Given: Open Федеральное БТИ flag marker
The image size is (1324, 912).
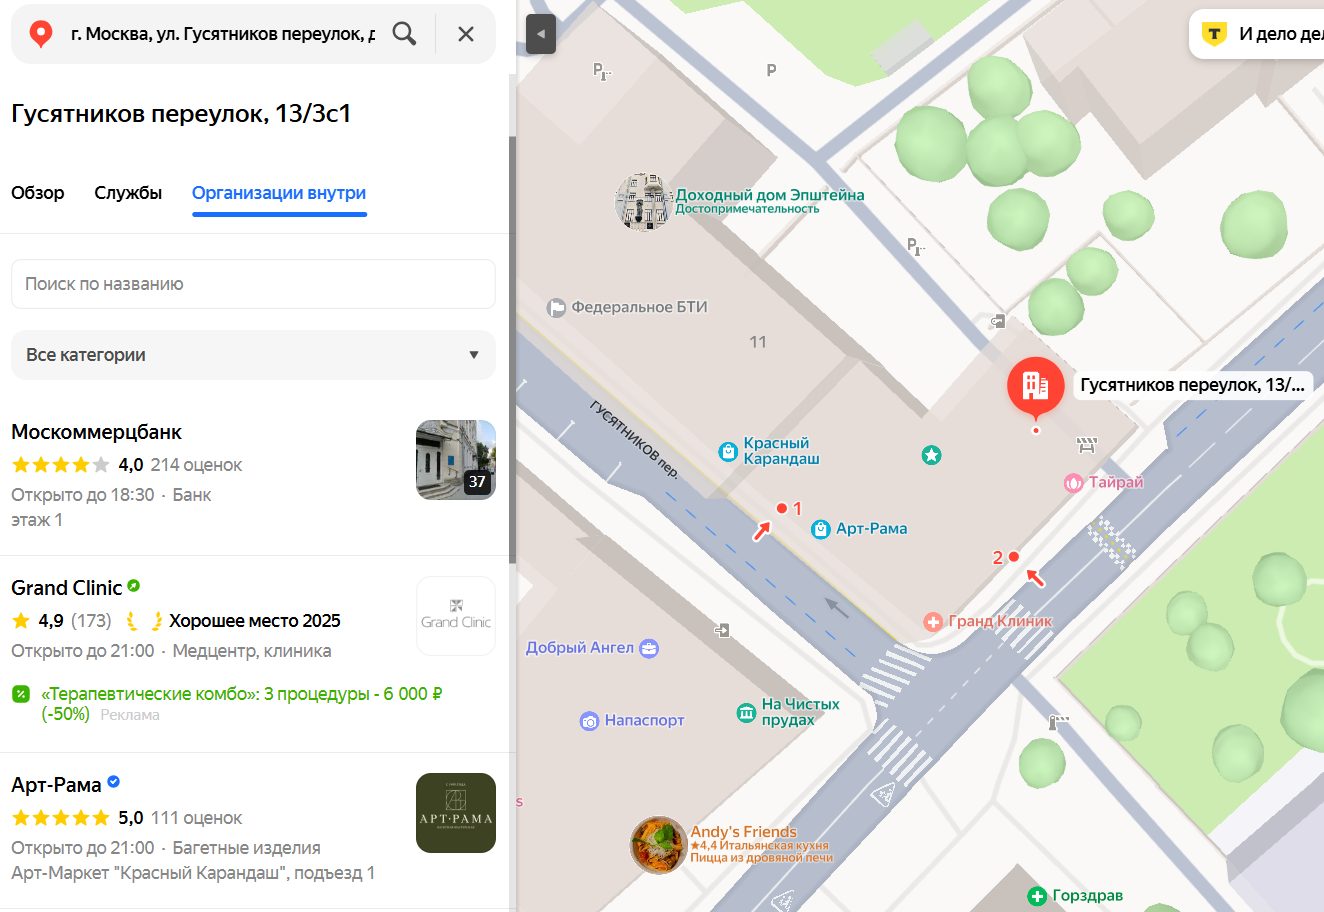Looking at the screenshot, I should (557, 308).
